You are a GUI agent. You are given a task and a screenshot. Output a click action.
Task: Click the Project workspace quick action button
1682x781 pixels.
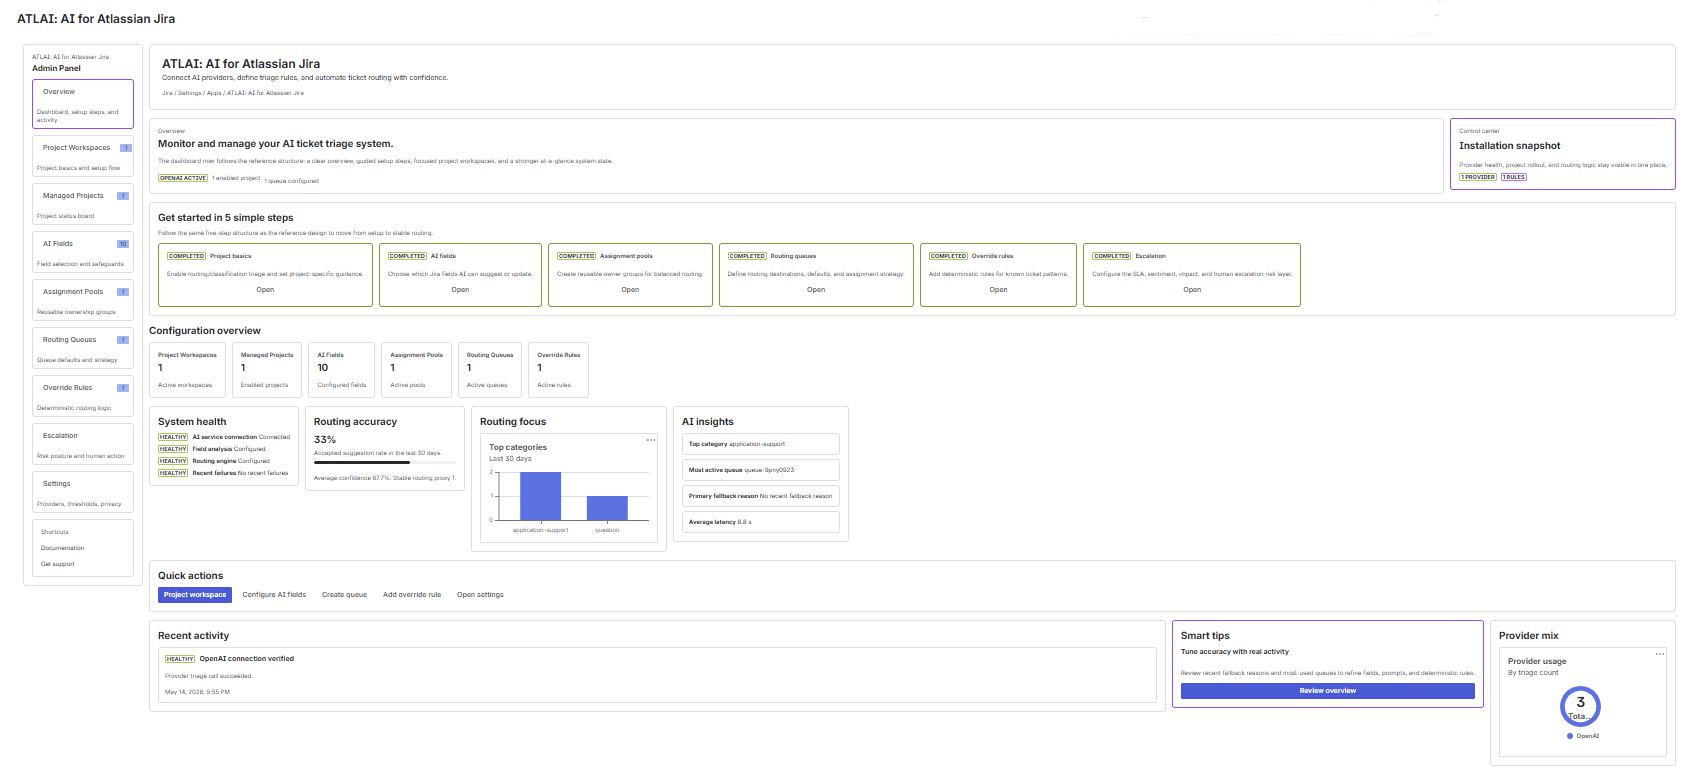click(x=195, y=595)
